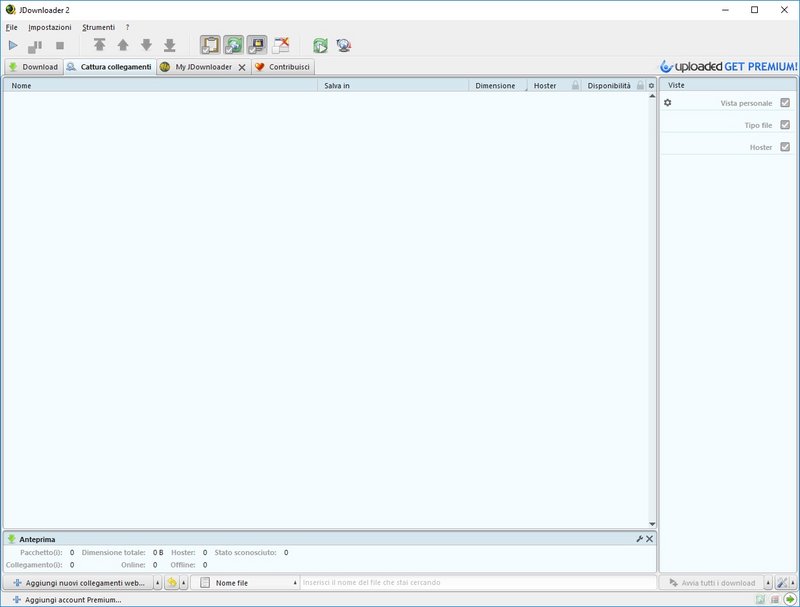This screenshot has width=800, height=607.
Task: Expand arrow beside Aggiungi nuovi collegamenti
Action: click(158, 583)
